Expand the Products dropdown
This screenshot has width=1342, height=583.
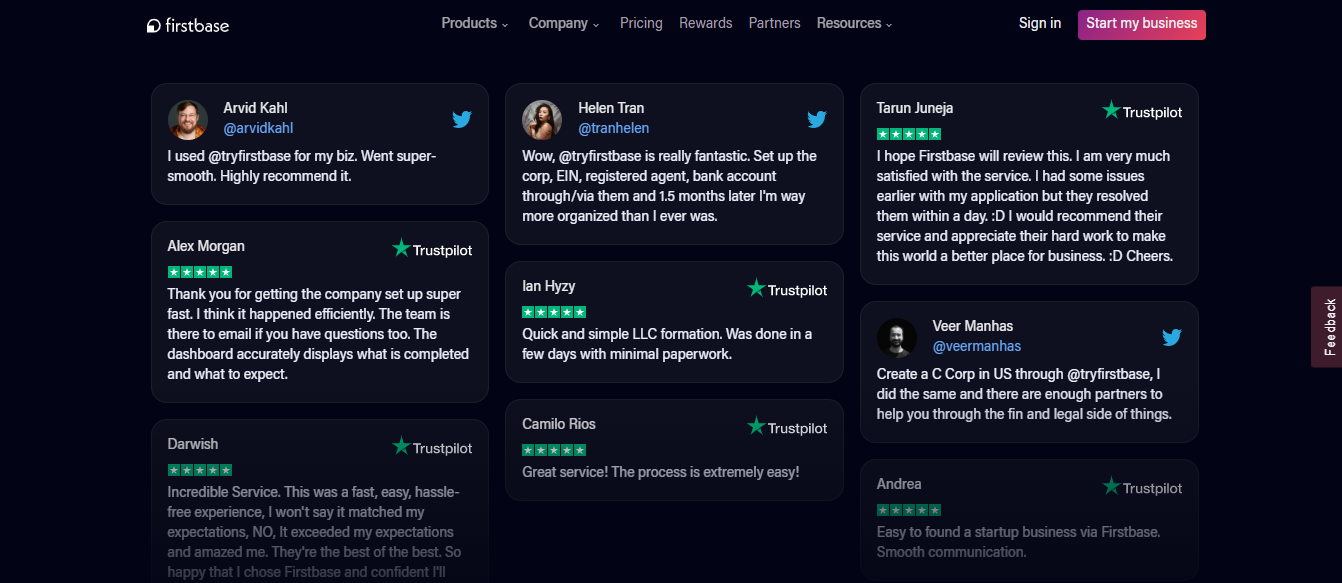pos(474,22)
